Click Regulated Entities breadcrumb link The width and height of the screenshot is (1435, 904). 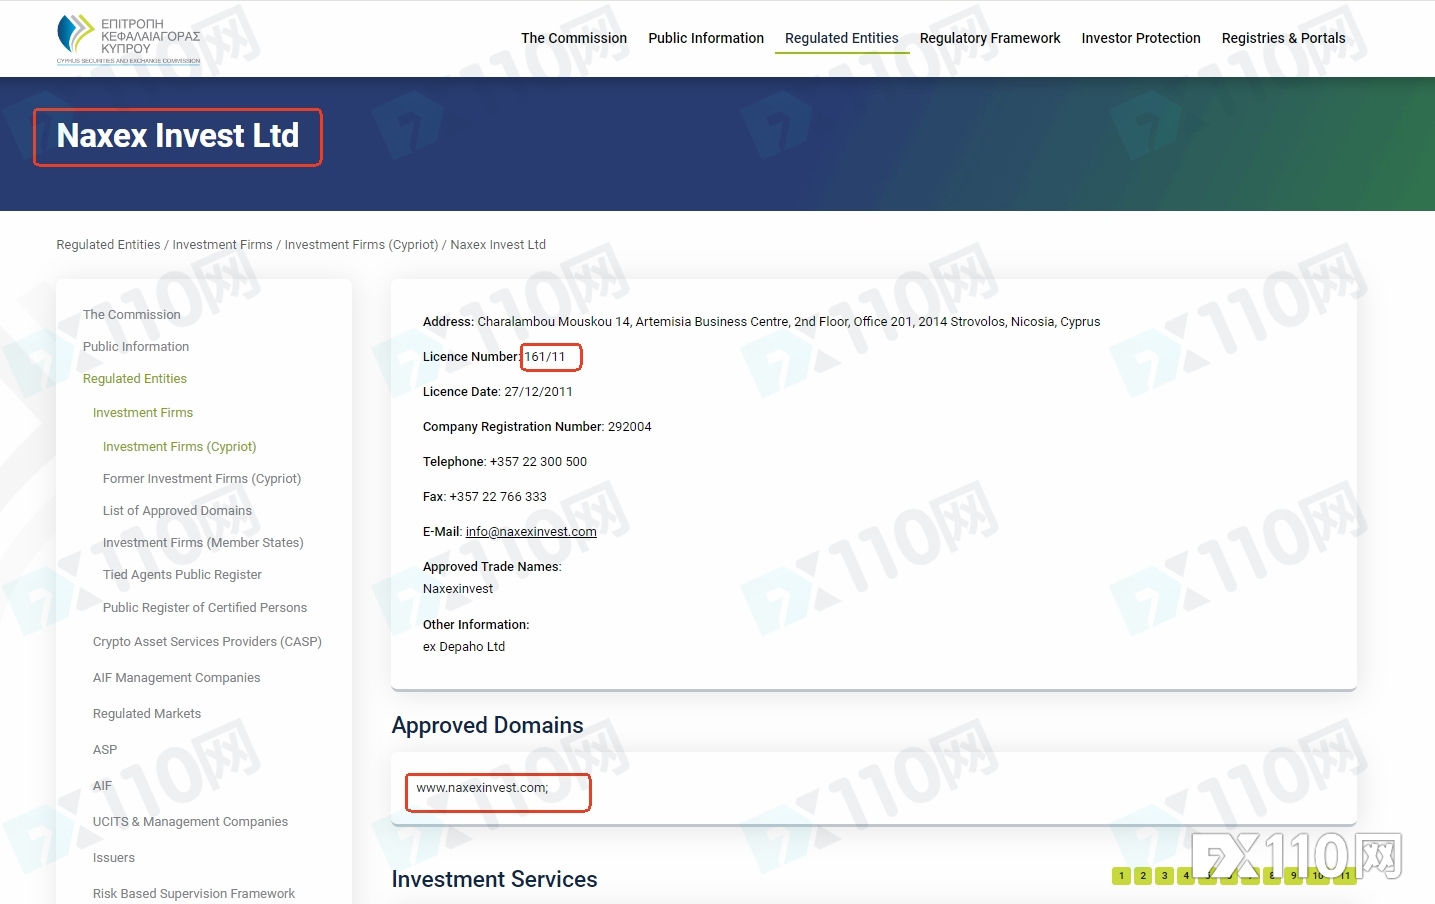(108, 245)
